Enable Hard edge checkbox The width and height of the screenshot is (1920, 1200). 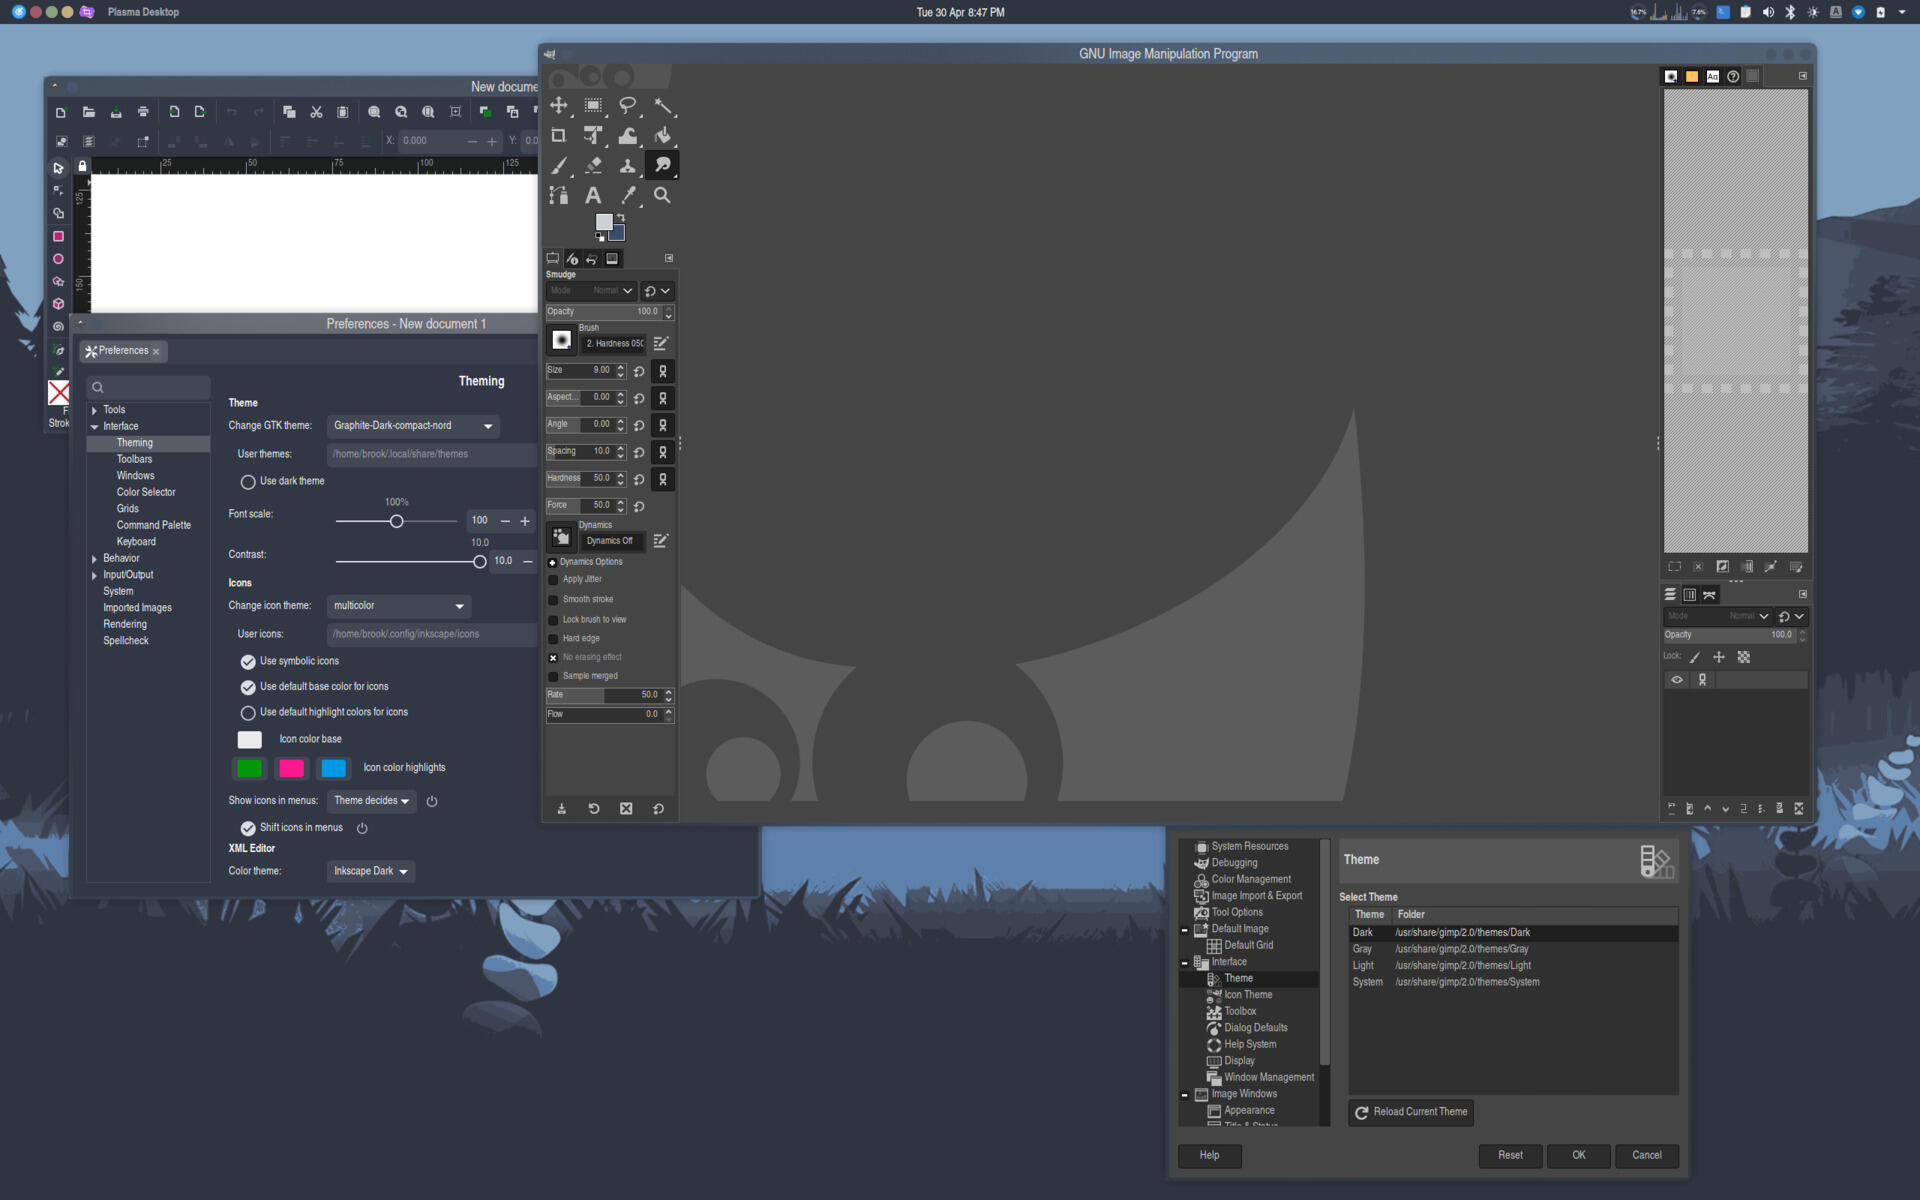tap(553, 639)
